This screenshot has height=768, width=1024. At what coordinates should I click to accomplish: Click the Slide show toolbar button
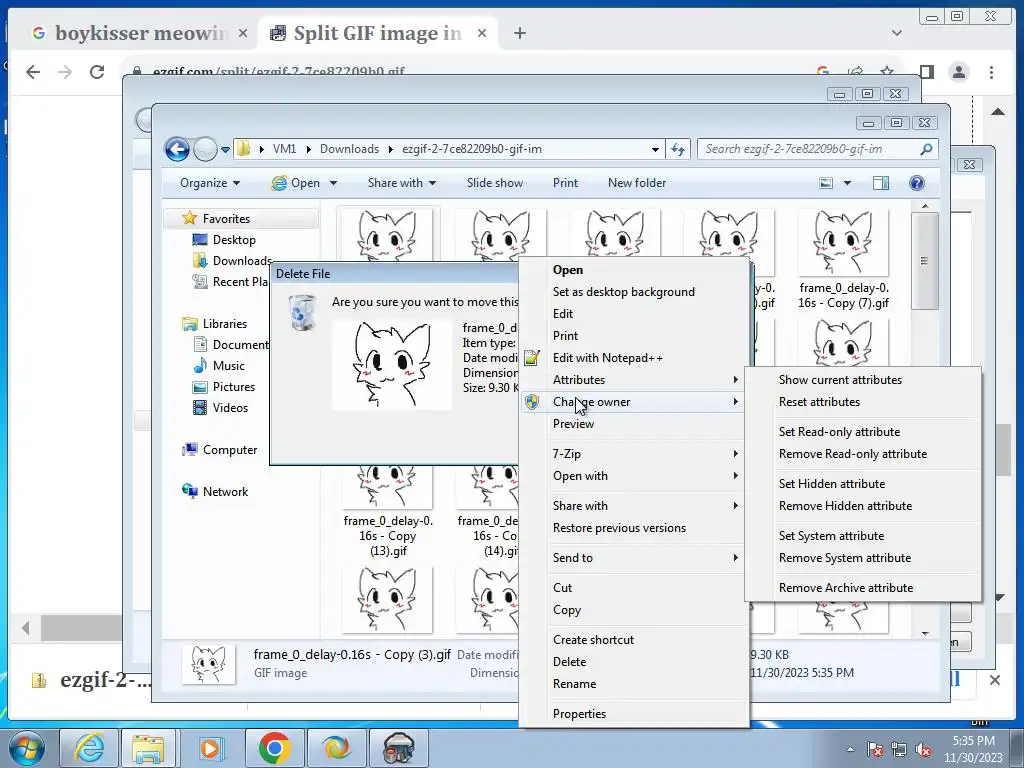[x=494, y=183]
